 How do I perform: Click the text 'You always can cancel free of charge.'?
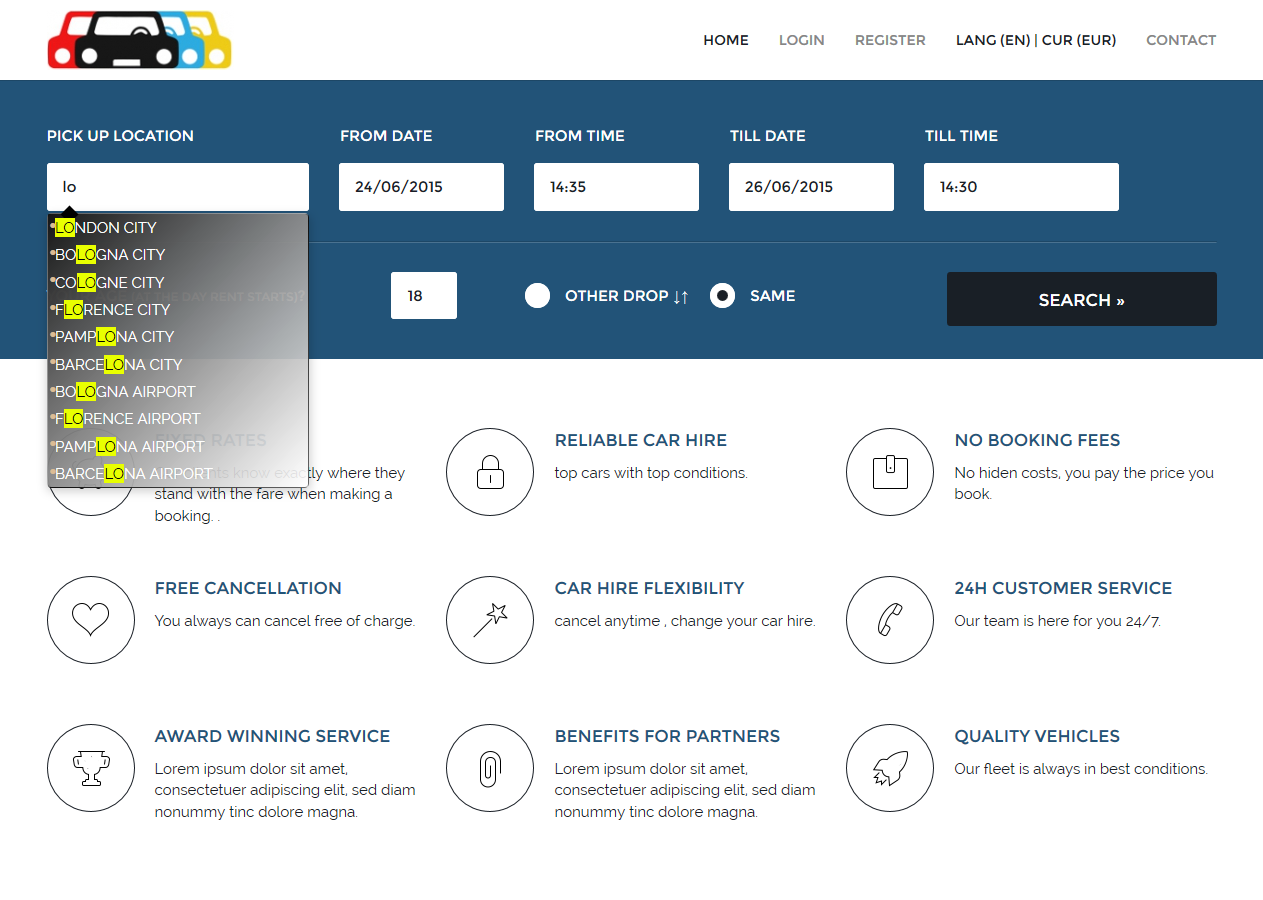[285, 621]
